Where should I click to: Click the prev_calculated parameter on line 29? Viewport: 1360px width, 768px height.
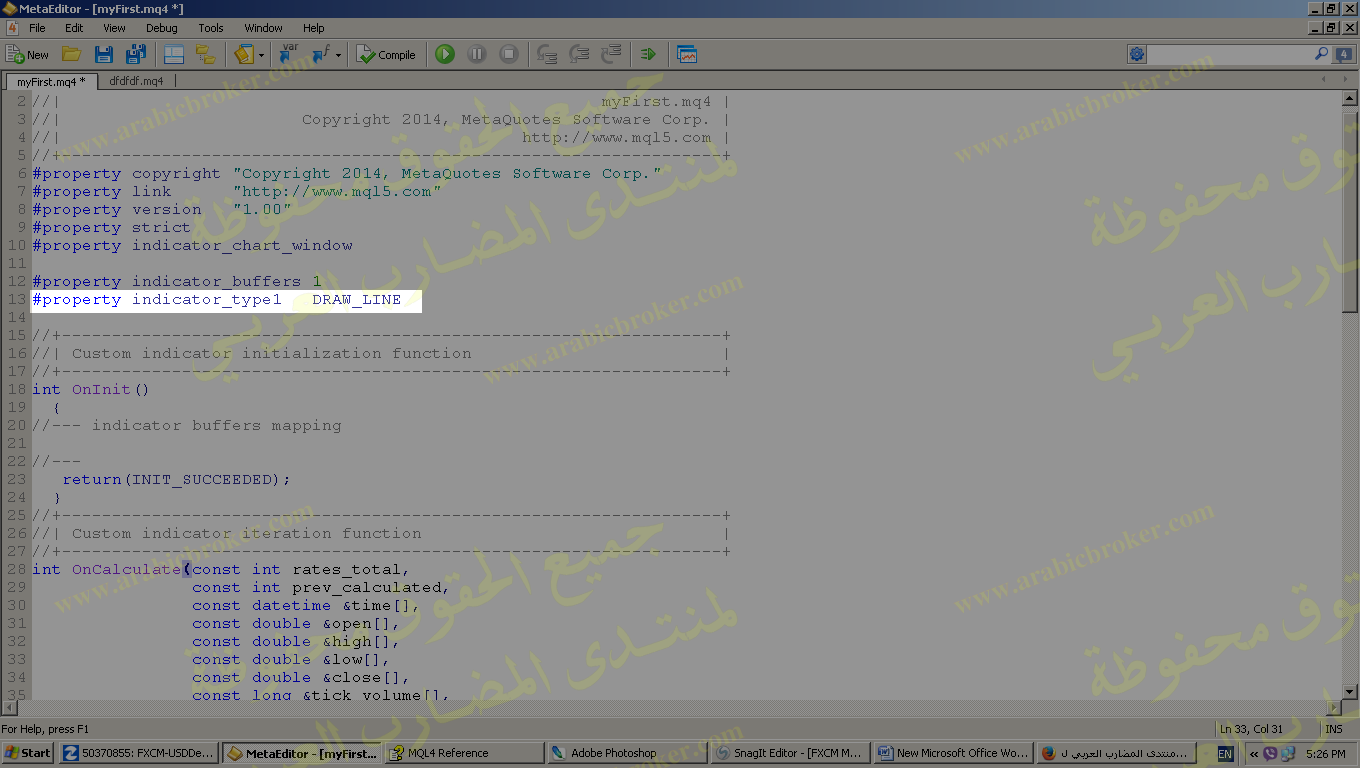pos(366,588)
